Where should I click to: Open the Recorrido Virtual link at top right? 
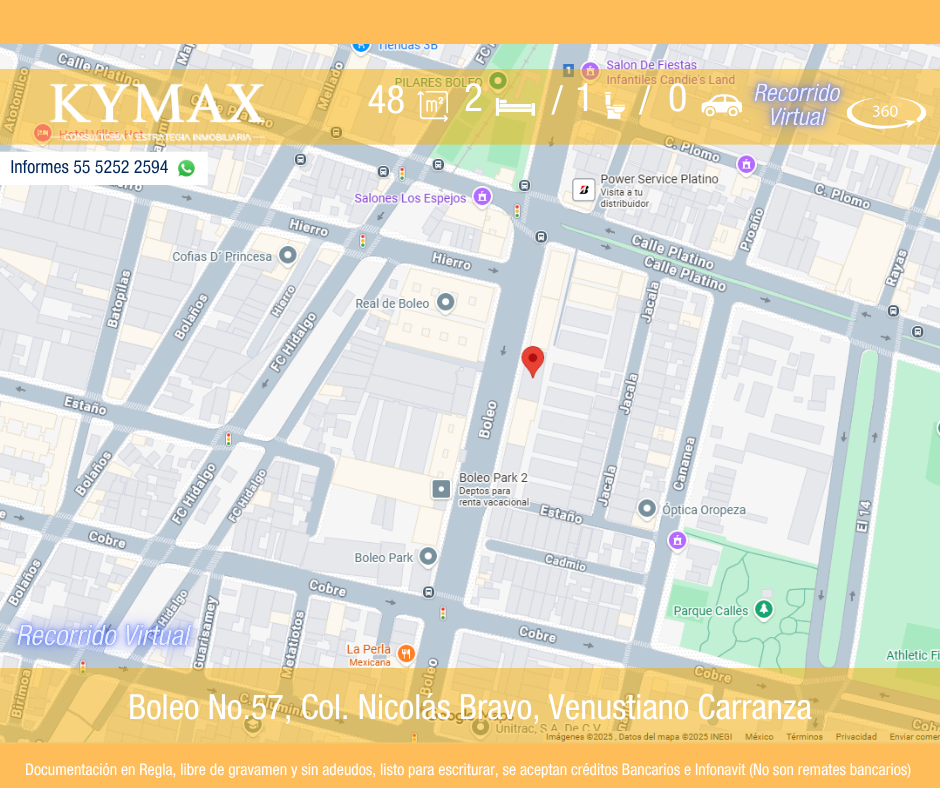pos(797,105)
